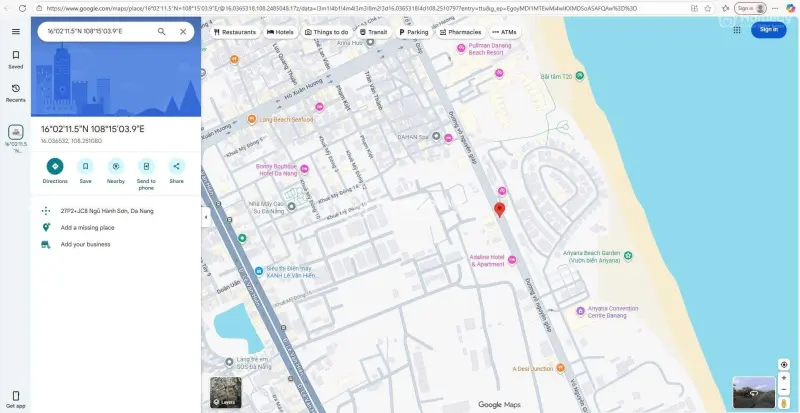The width and height of the screenshot is (800, 413).
Task: Open the Street View thumbnail
Action: point(753,392)
